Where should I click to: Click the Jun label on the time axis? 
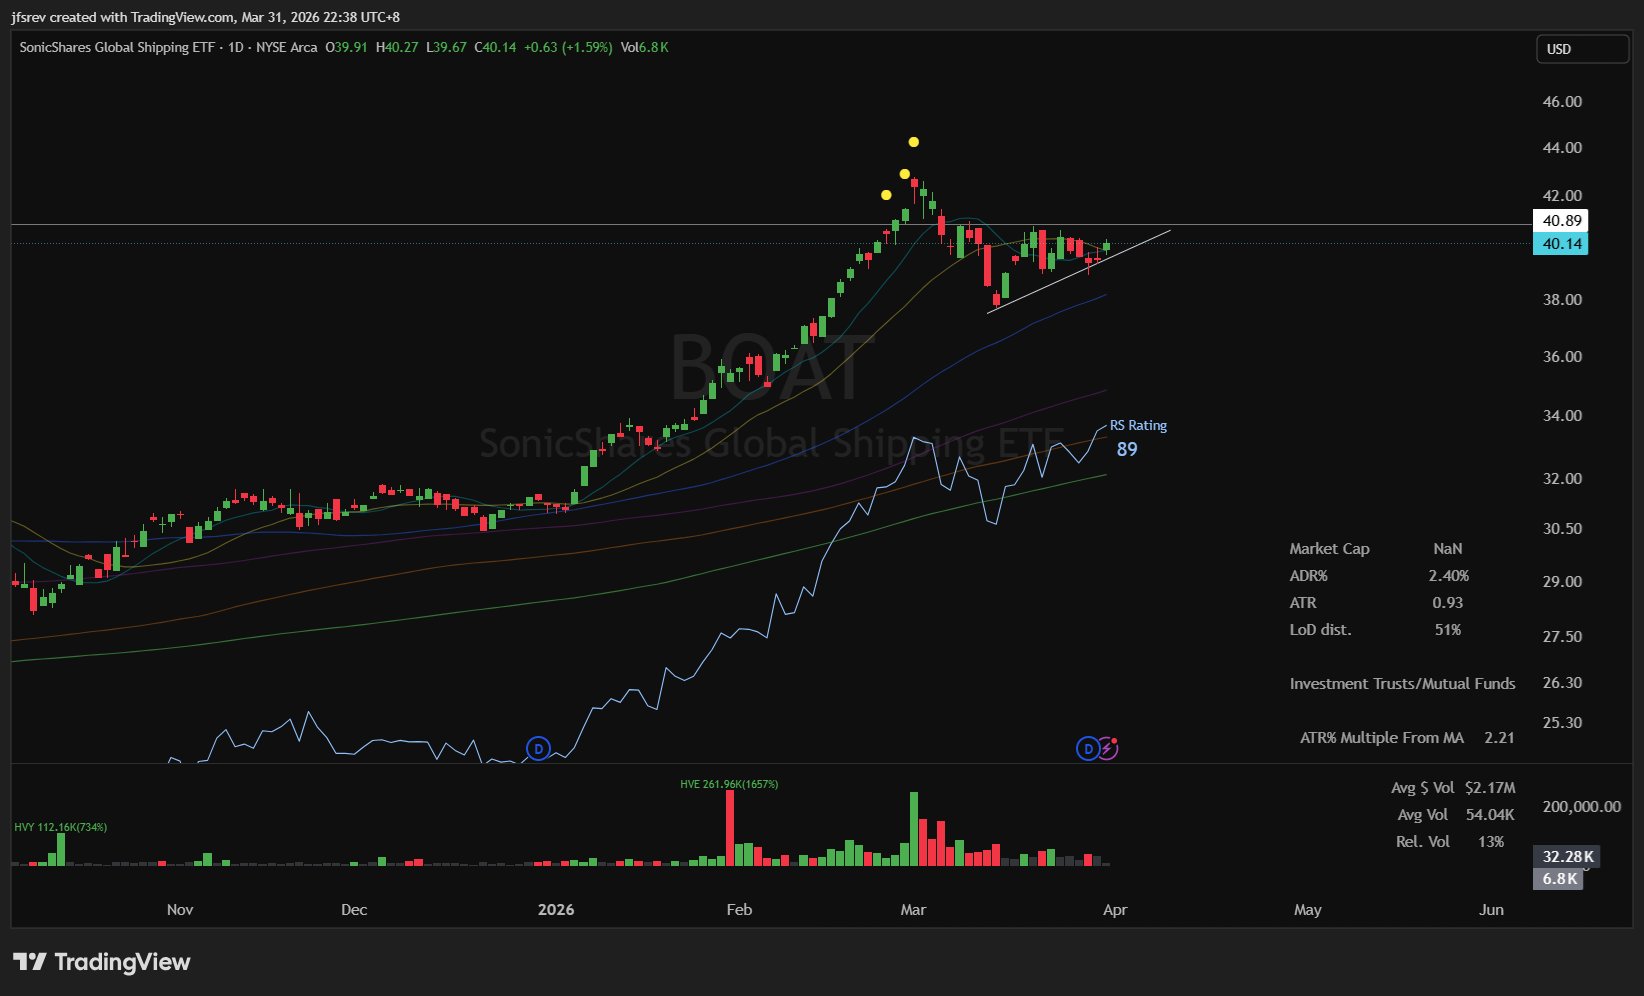[x=1491, y=909]
